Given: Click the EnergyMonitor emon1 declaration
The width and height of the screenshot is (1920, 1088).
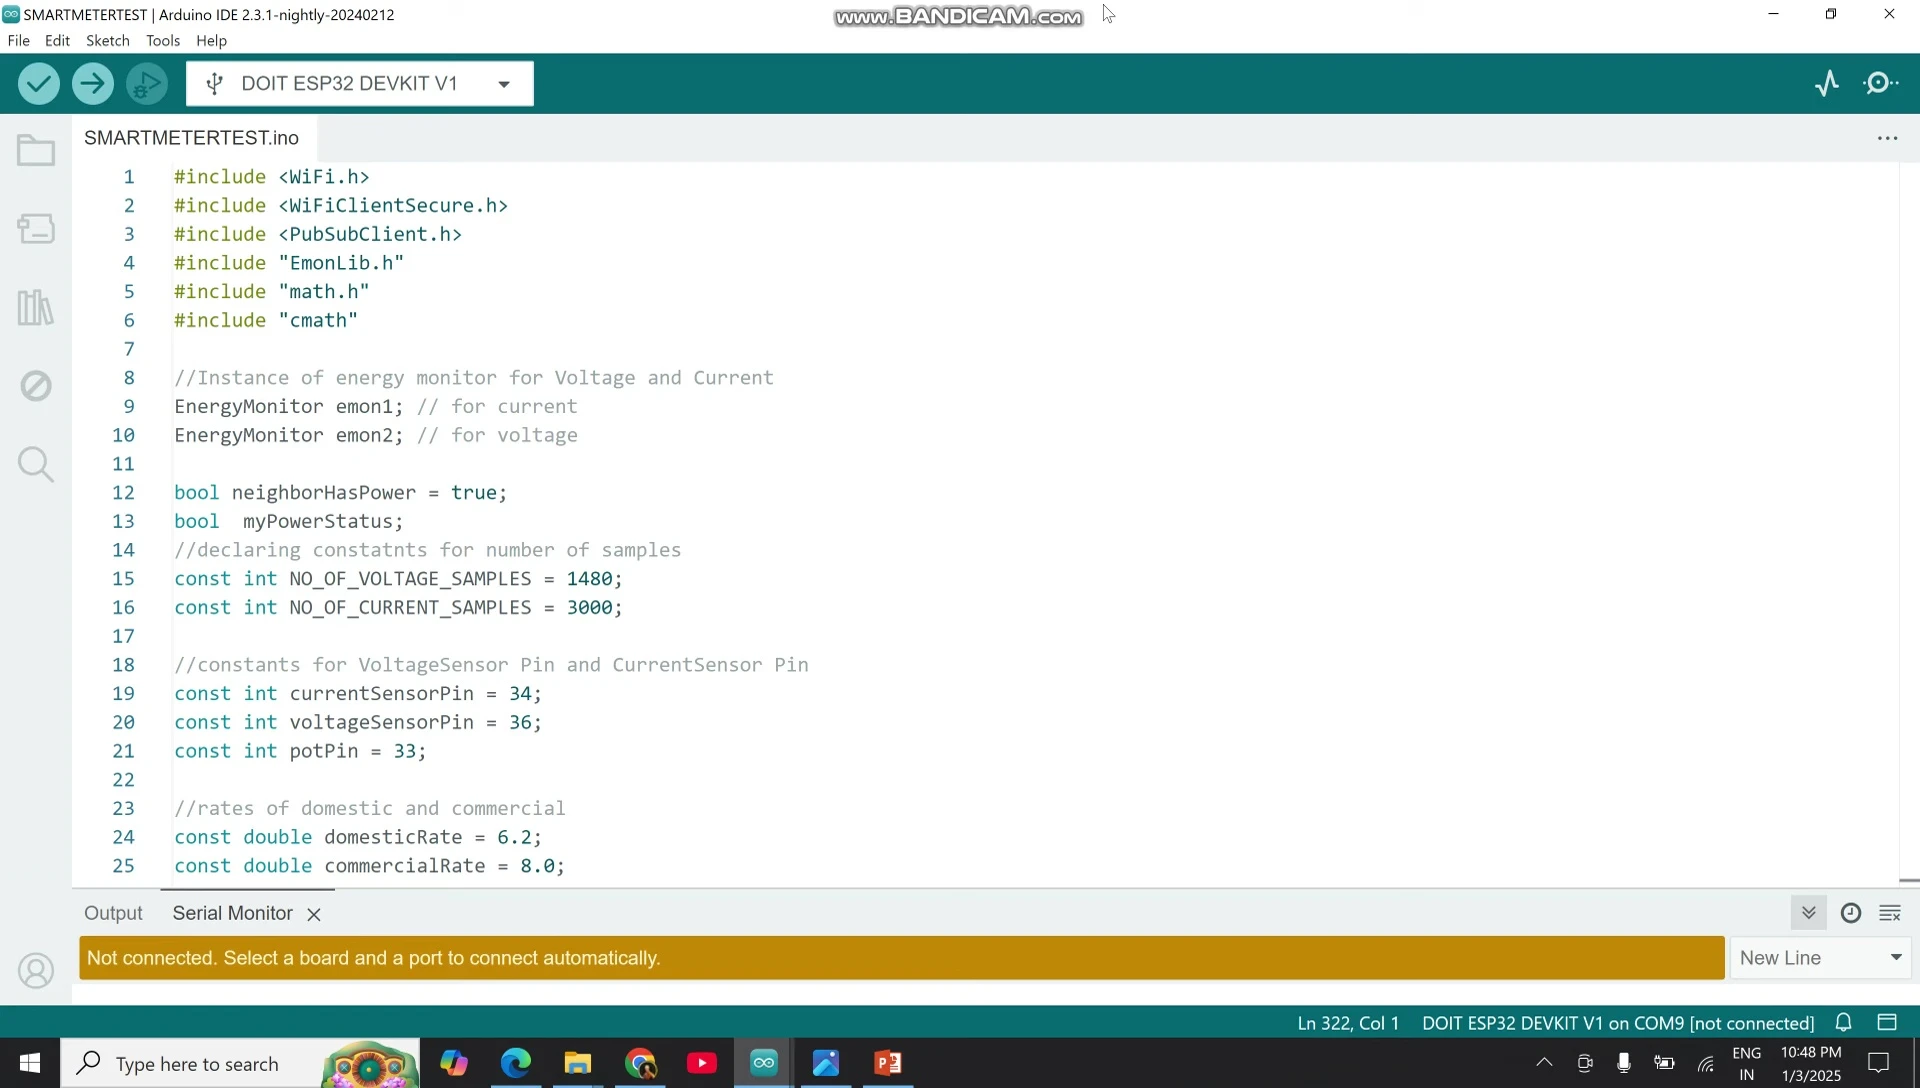Looking at the screenshot, I should click(289, 407).
